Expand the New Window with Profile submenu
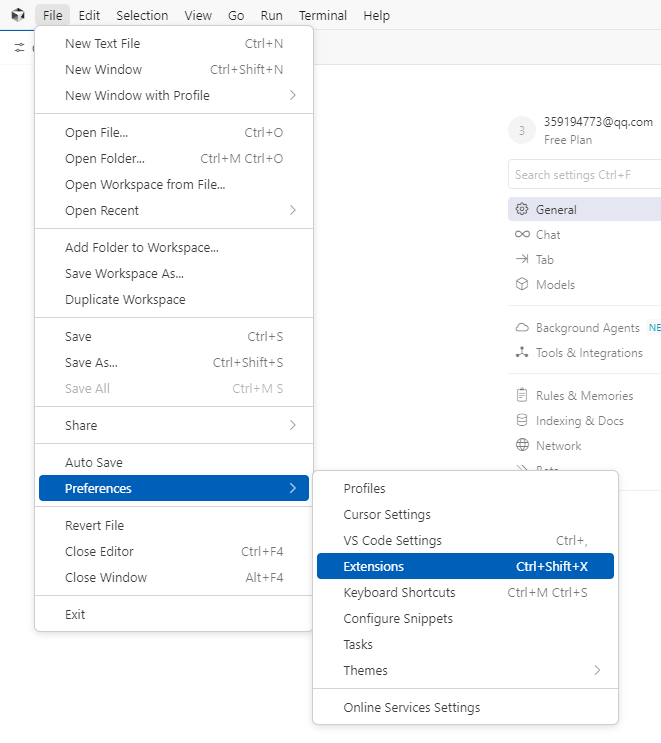661x743 pixels. tap(292, 96)
